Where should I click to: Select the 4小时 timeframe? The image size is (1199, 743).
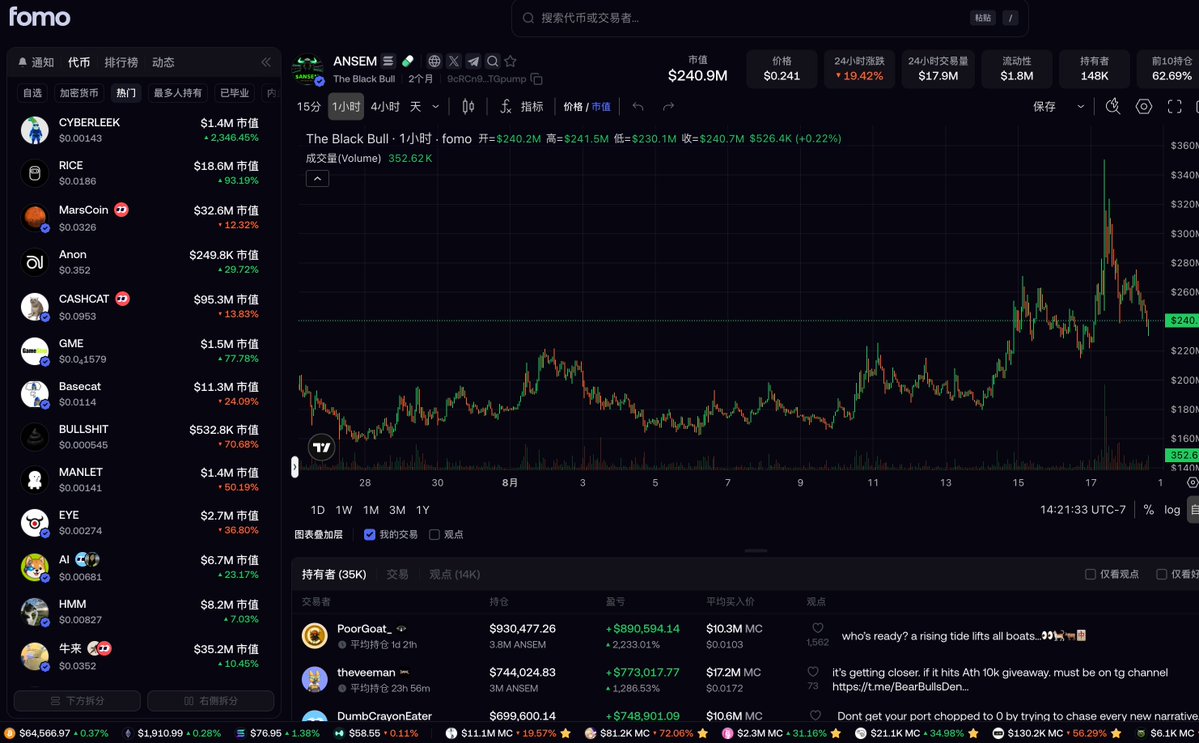(385, 107)
